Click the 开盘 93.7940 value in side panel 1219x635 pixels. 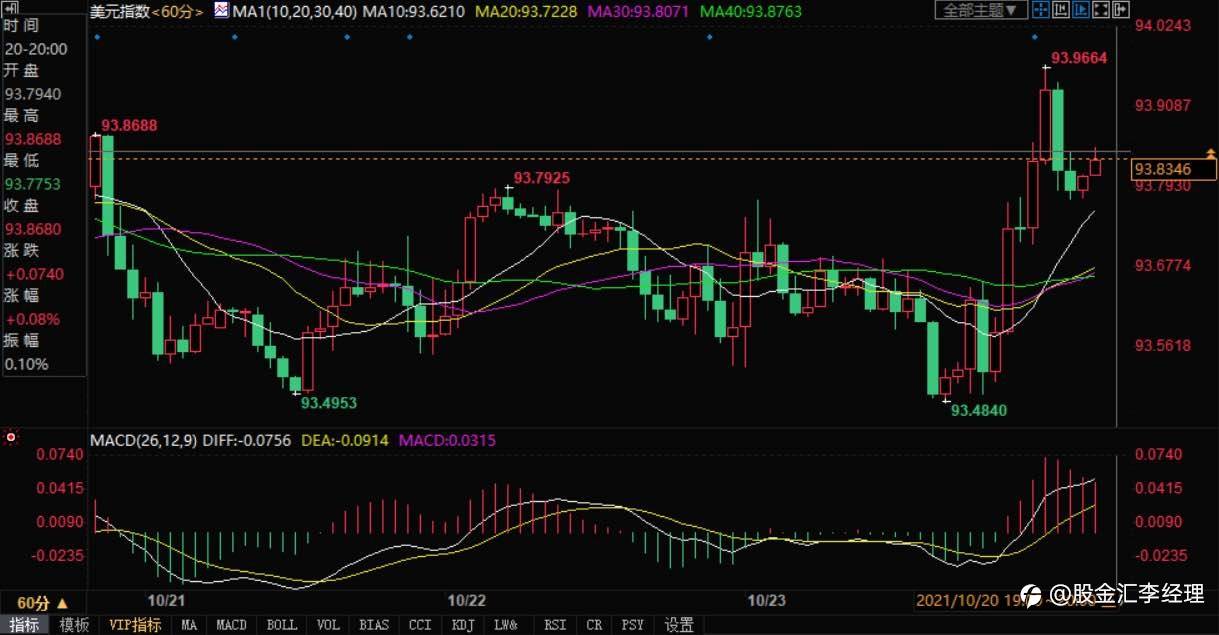point(33,94)
